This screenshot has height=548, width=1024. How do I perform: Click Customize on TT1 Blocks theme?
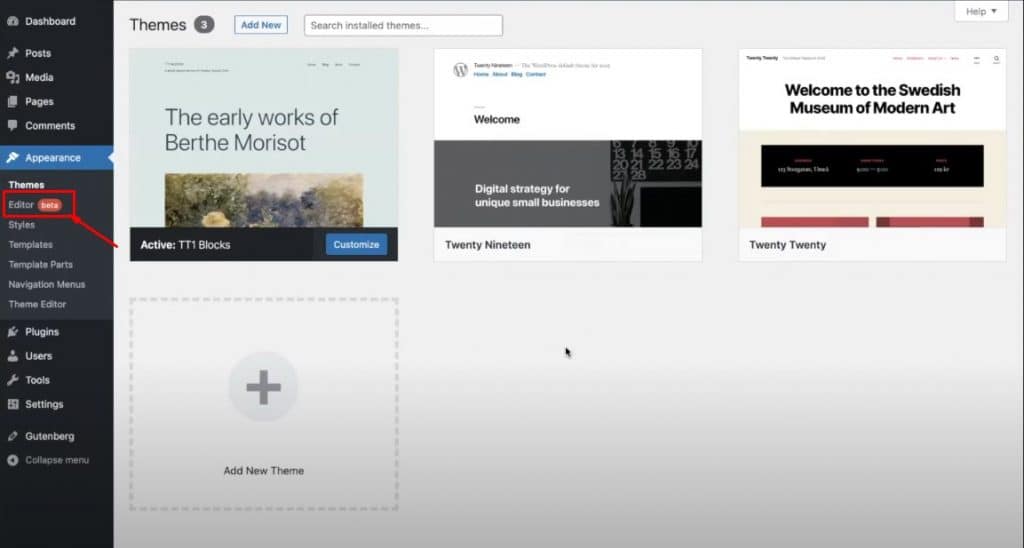coord(356,244)
